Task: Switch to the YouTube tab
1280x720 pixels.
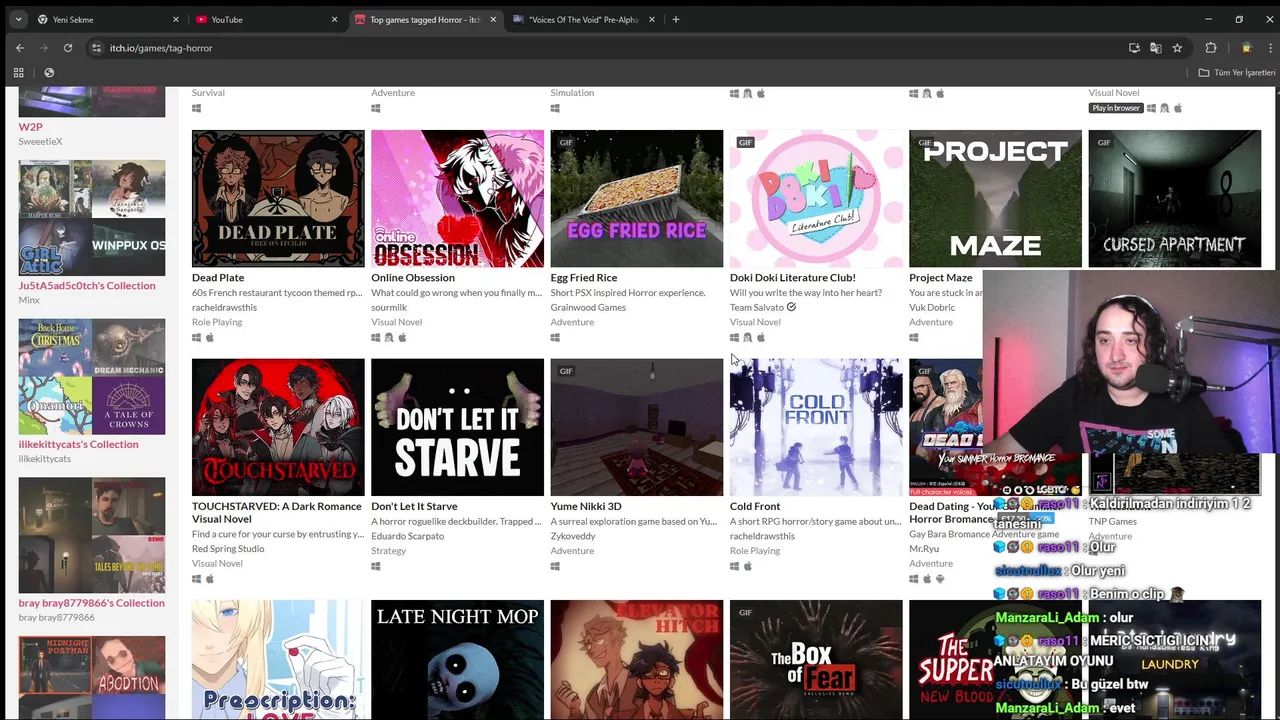Action: pyautogui.click(x=266, y=19)
